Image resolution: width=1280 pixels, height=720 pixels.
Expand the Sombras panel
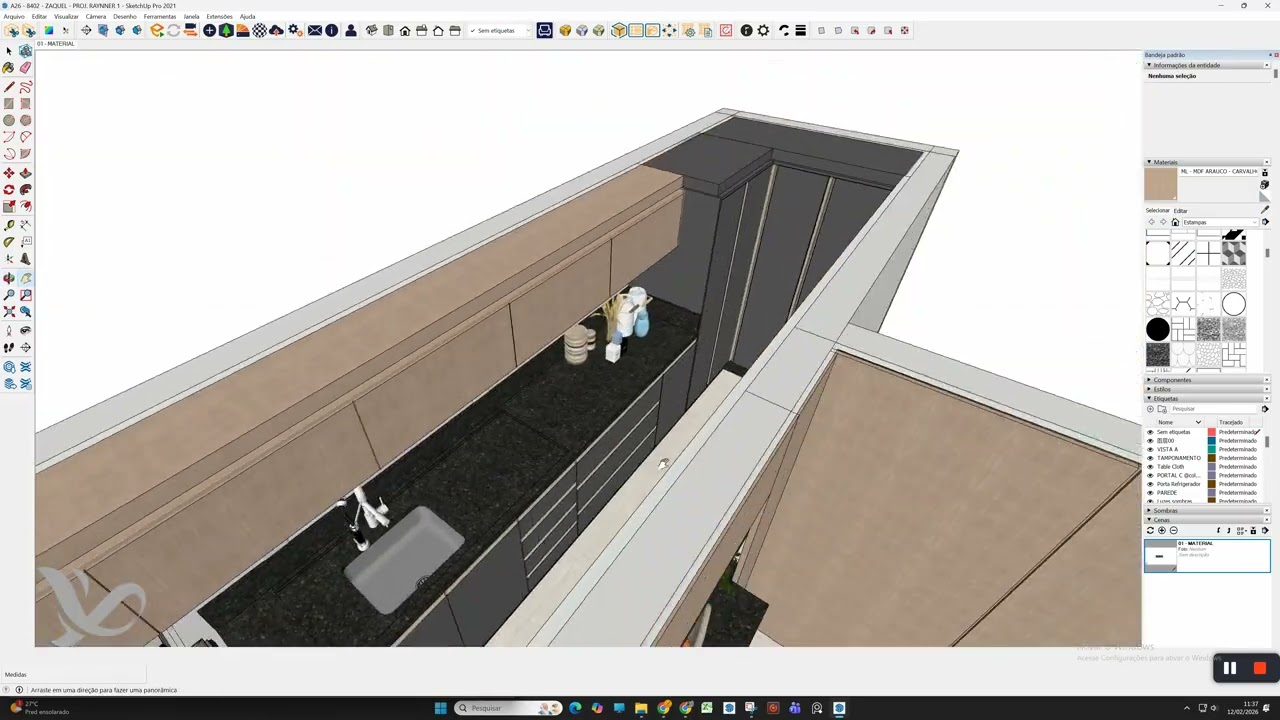pyautogui.click(x=1149, y=510)
